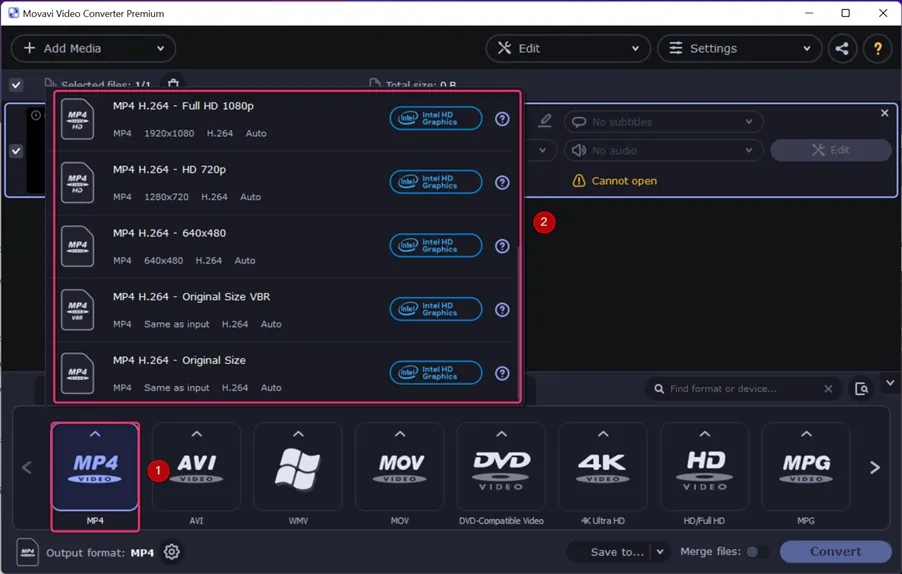Toggle the Merge files switch
The image size is (902, 574).
pyautogui.click(x=757, y=552)
